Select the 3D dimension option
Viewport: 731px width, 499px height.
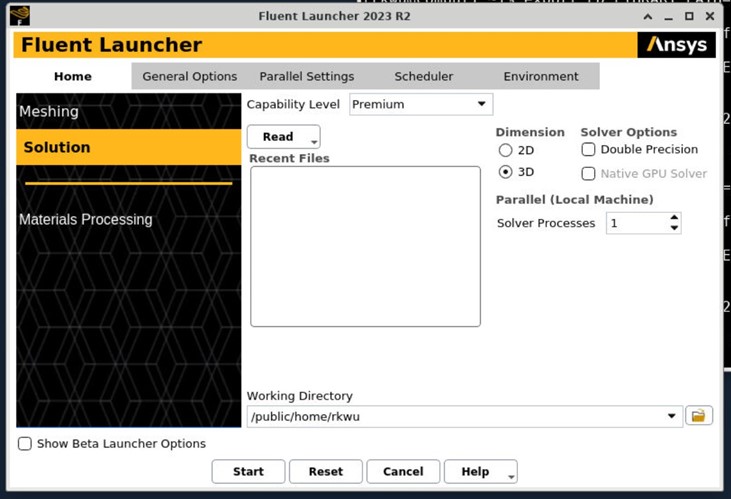click(x=505, y=172)
